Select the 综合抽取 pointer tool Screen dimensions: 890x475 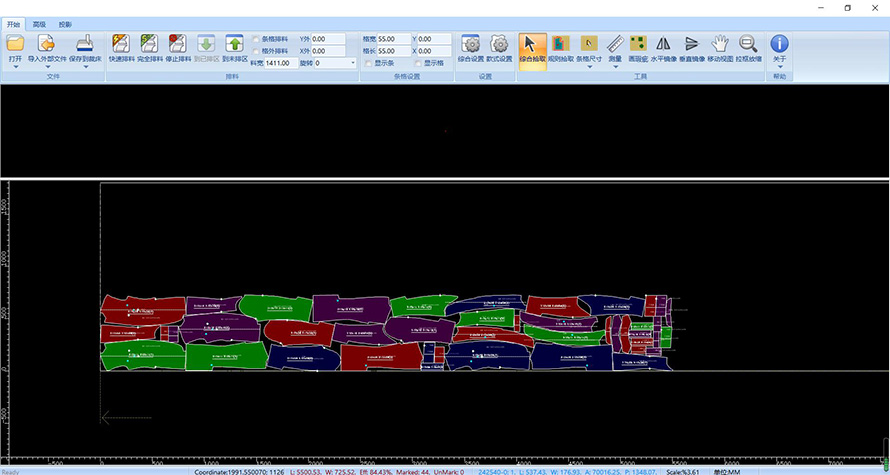tap(534, 45)
